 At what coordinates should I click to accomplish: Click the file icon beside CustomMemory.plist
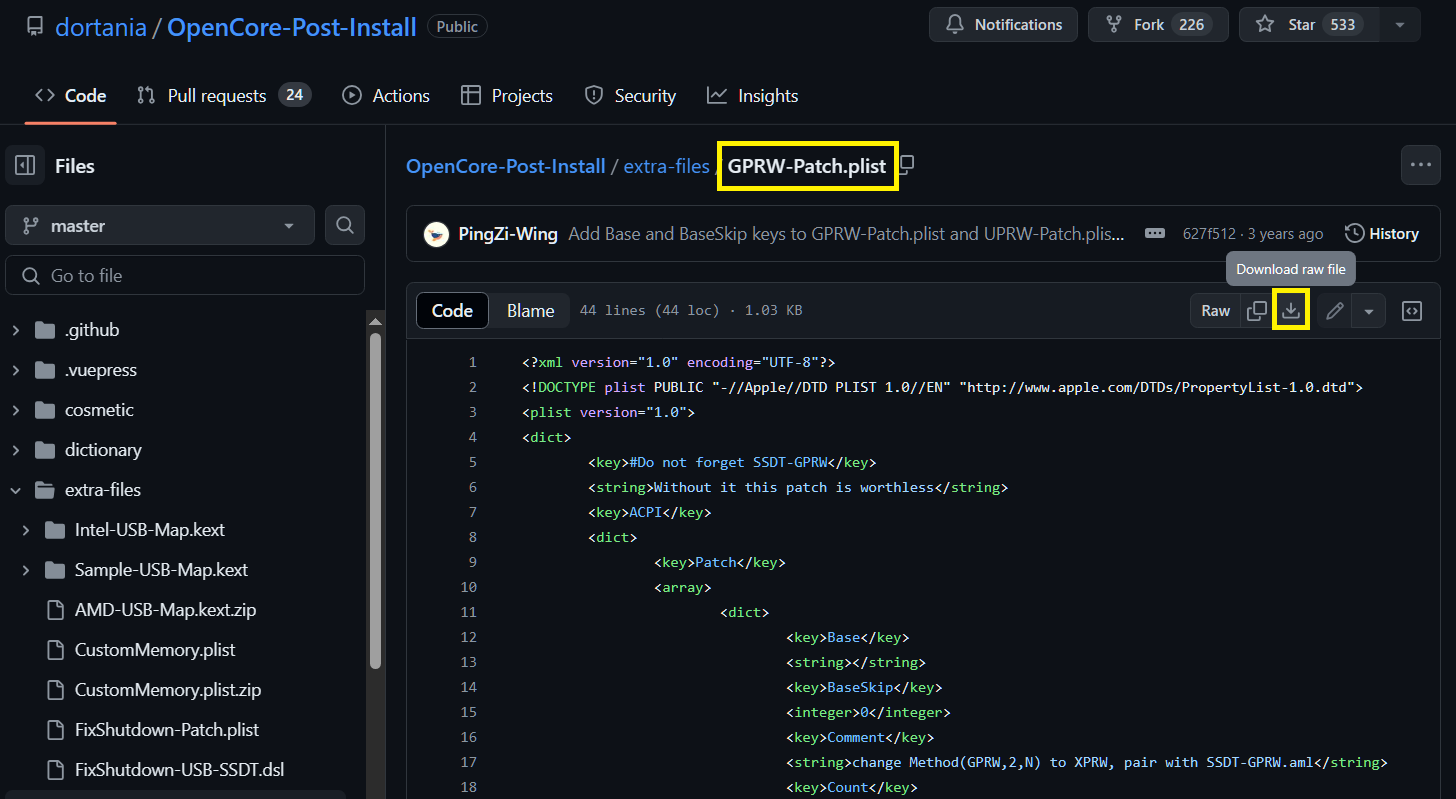[55, 650]
